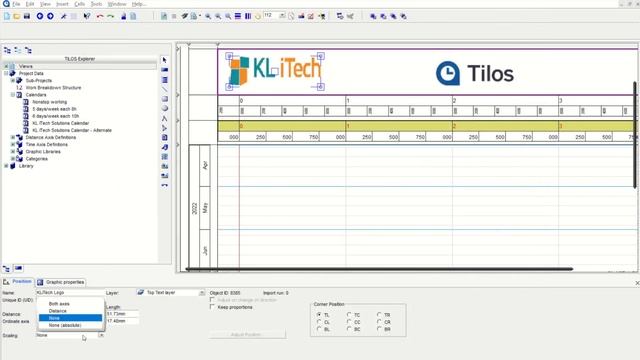This screenshot has height=360, width=640.
Task: Expand the Sub-Projects tree node
Action: point(13,80)
